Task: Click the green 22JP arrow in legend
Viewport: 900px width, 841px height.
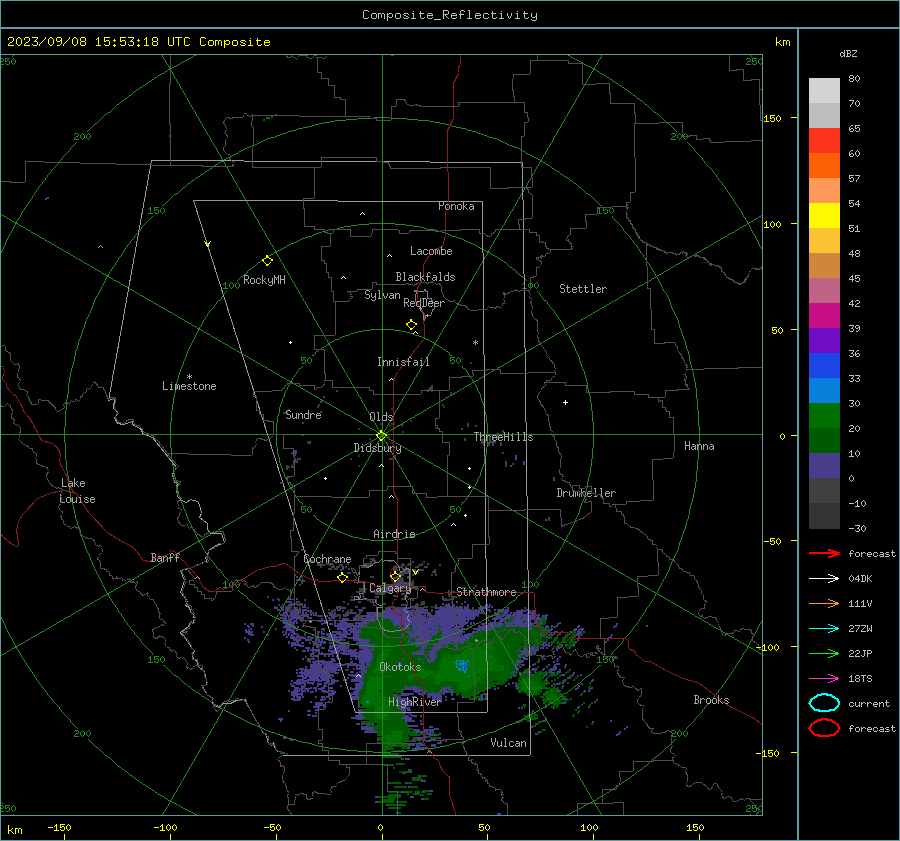Action: [824, 653]
